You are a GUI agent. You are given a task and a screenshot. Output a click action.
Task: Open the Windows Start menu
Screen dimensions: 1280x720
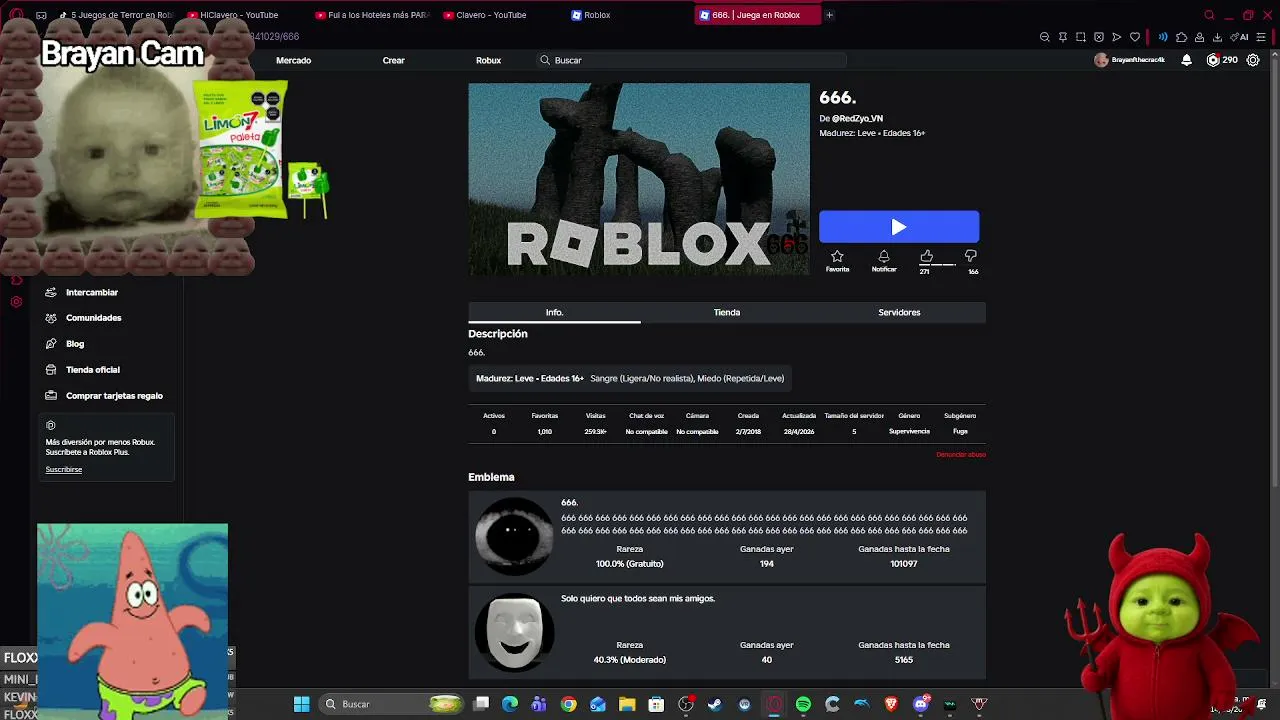coord(301,704)
